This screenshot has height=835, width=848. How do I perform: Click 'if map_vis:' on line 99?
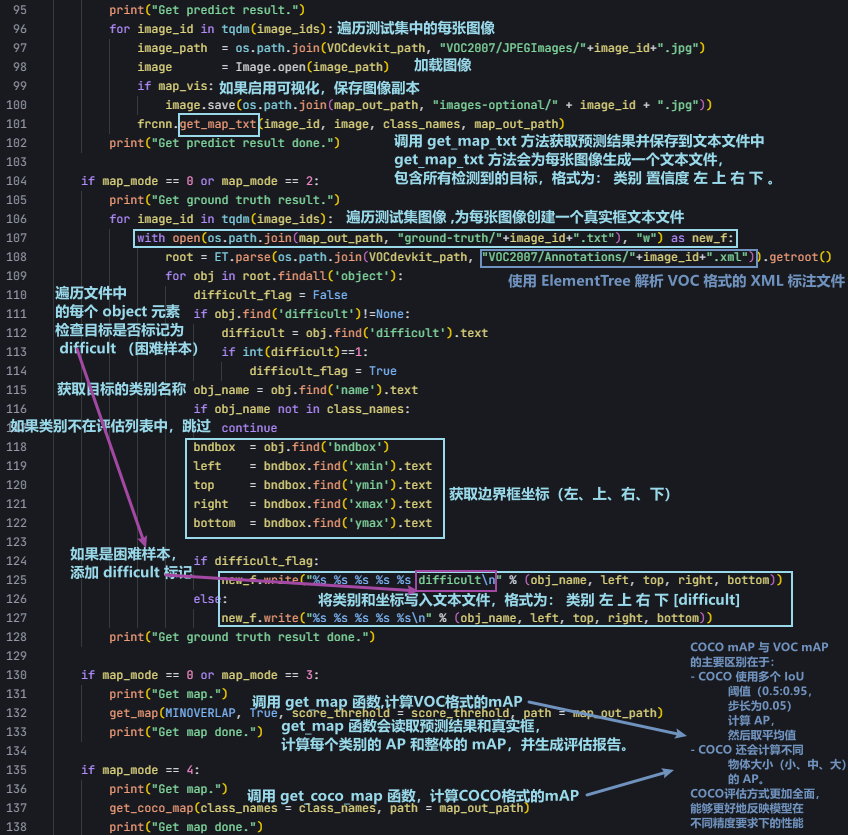pyautogui.click(x=176, y=86)
